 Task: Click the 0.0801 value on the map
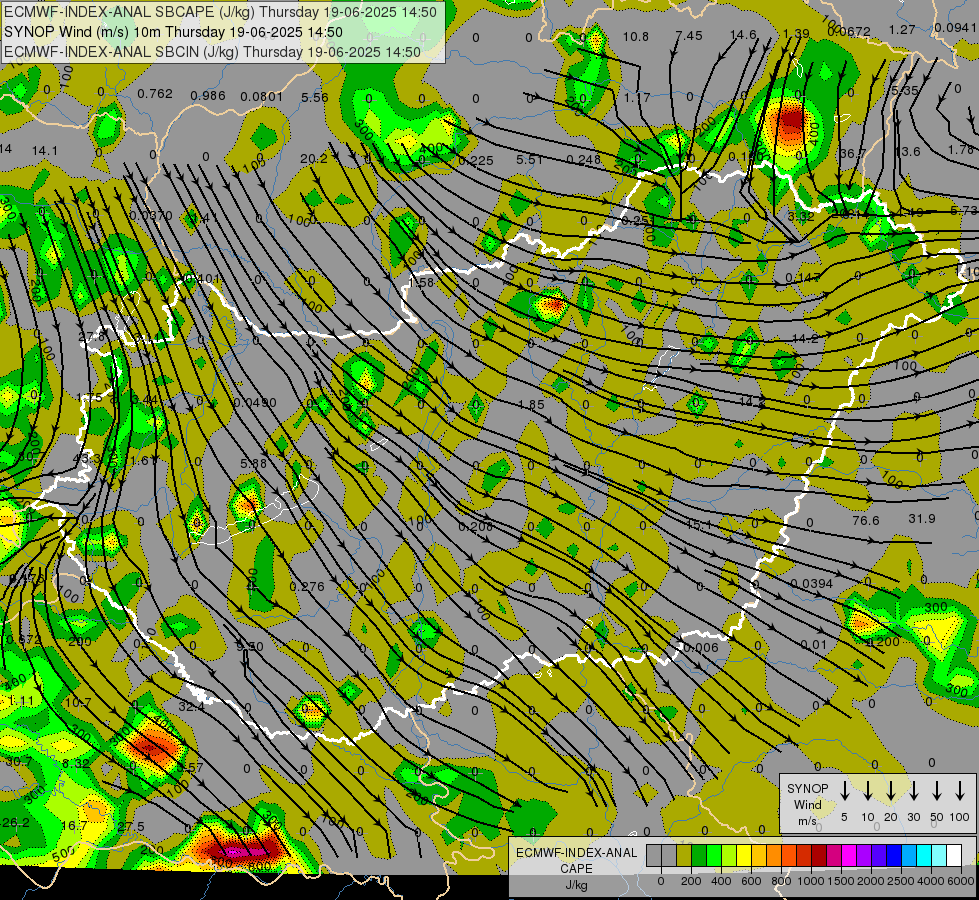(262, 96)
